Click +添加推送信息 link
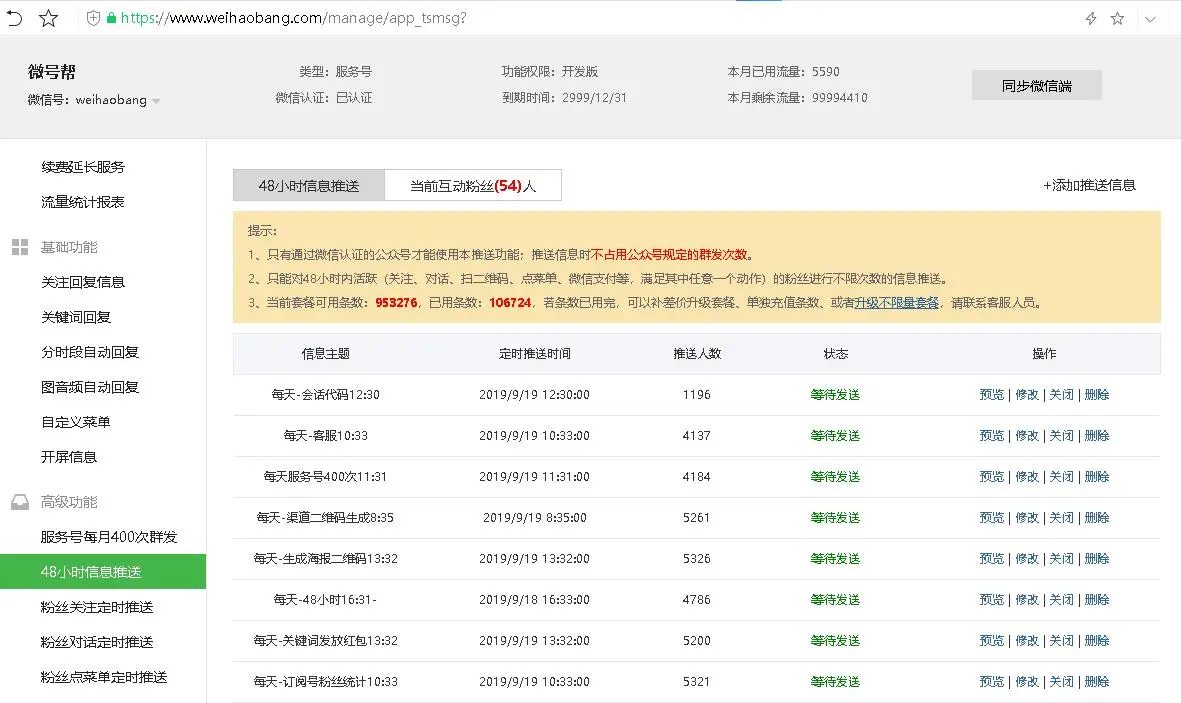This screenshot has height=703, width=1181. click(x=1089, y=185)
